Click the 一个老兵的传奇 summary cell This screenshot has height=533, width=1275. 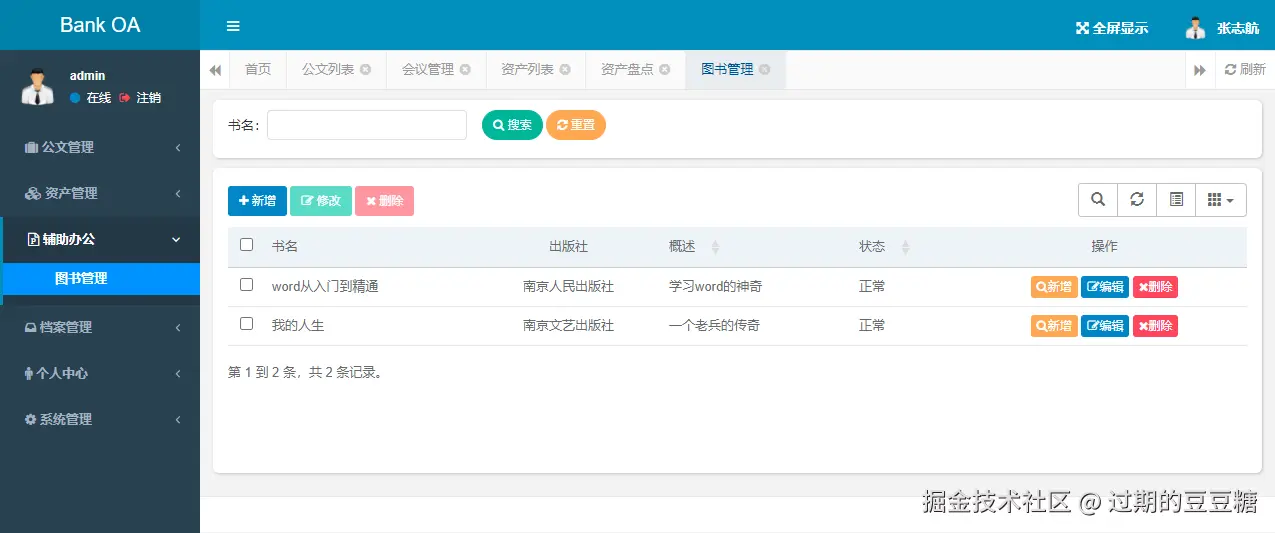click(x=714, y=325)
